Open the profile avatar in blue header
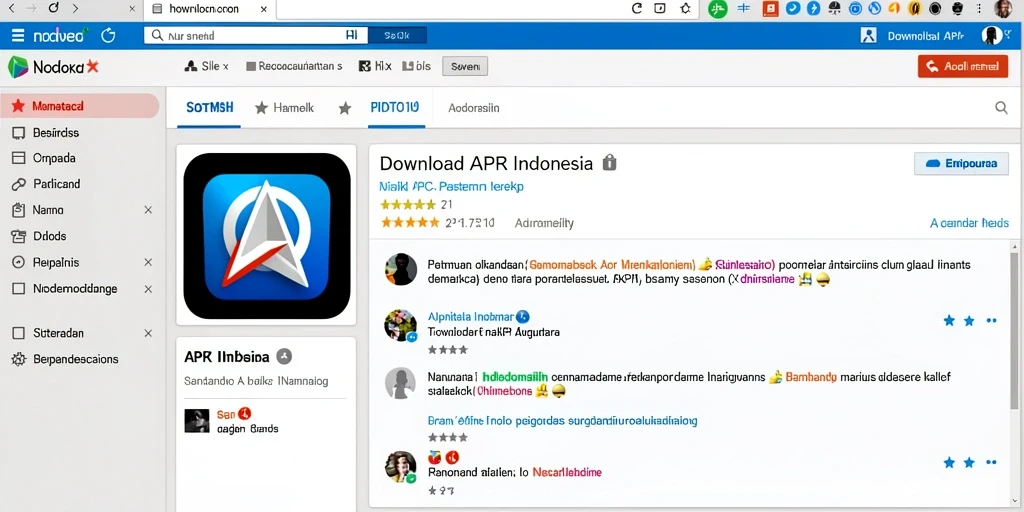This screenshot has height=512, width=1024. click(991, 35)
